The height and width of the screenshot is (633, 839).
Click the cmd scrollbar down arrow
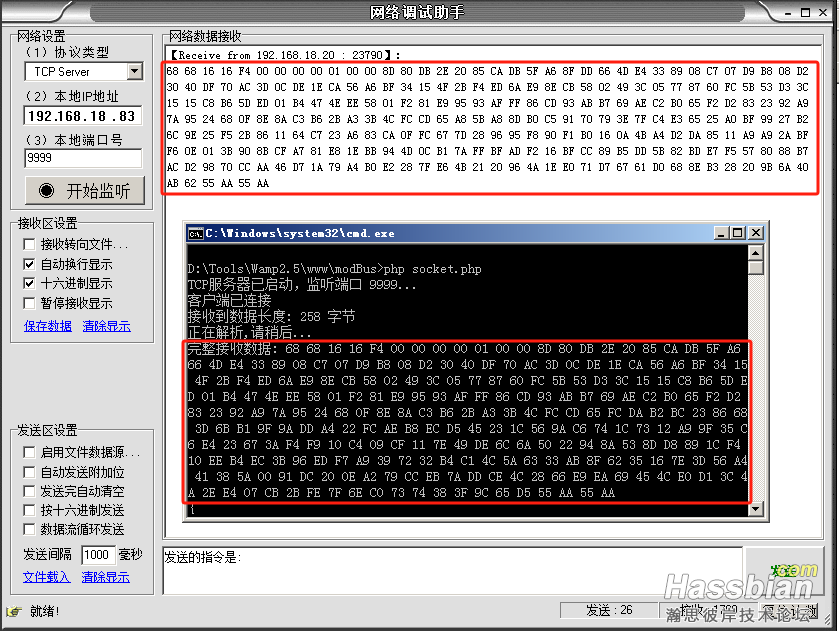click(x=757, y=509)
